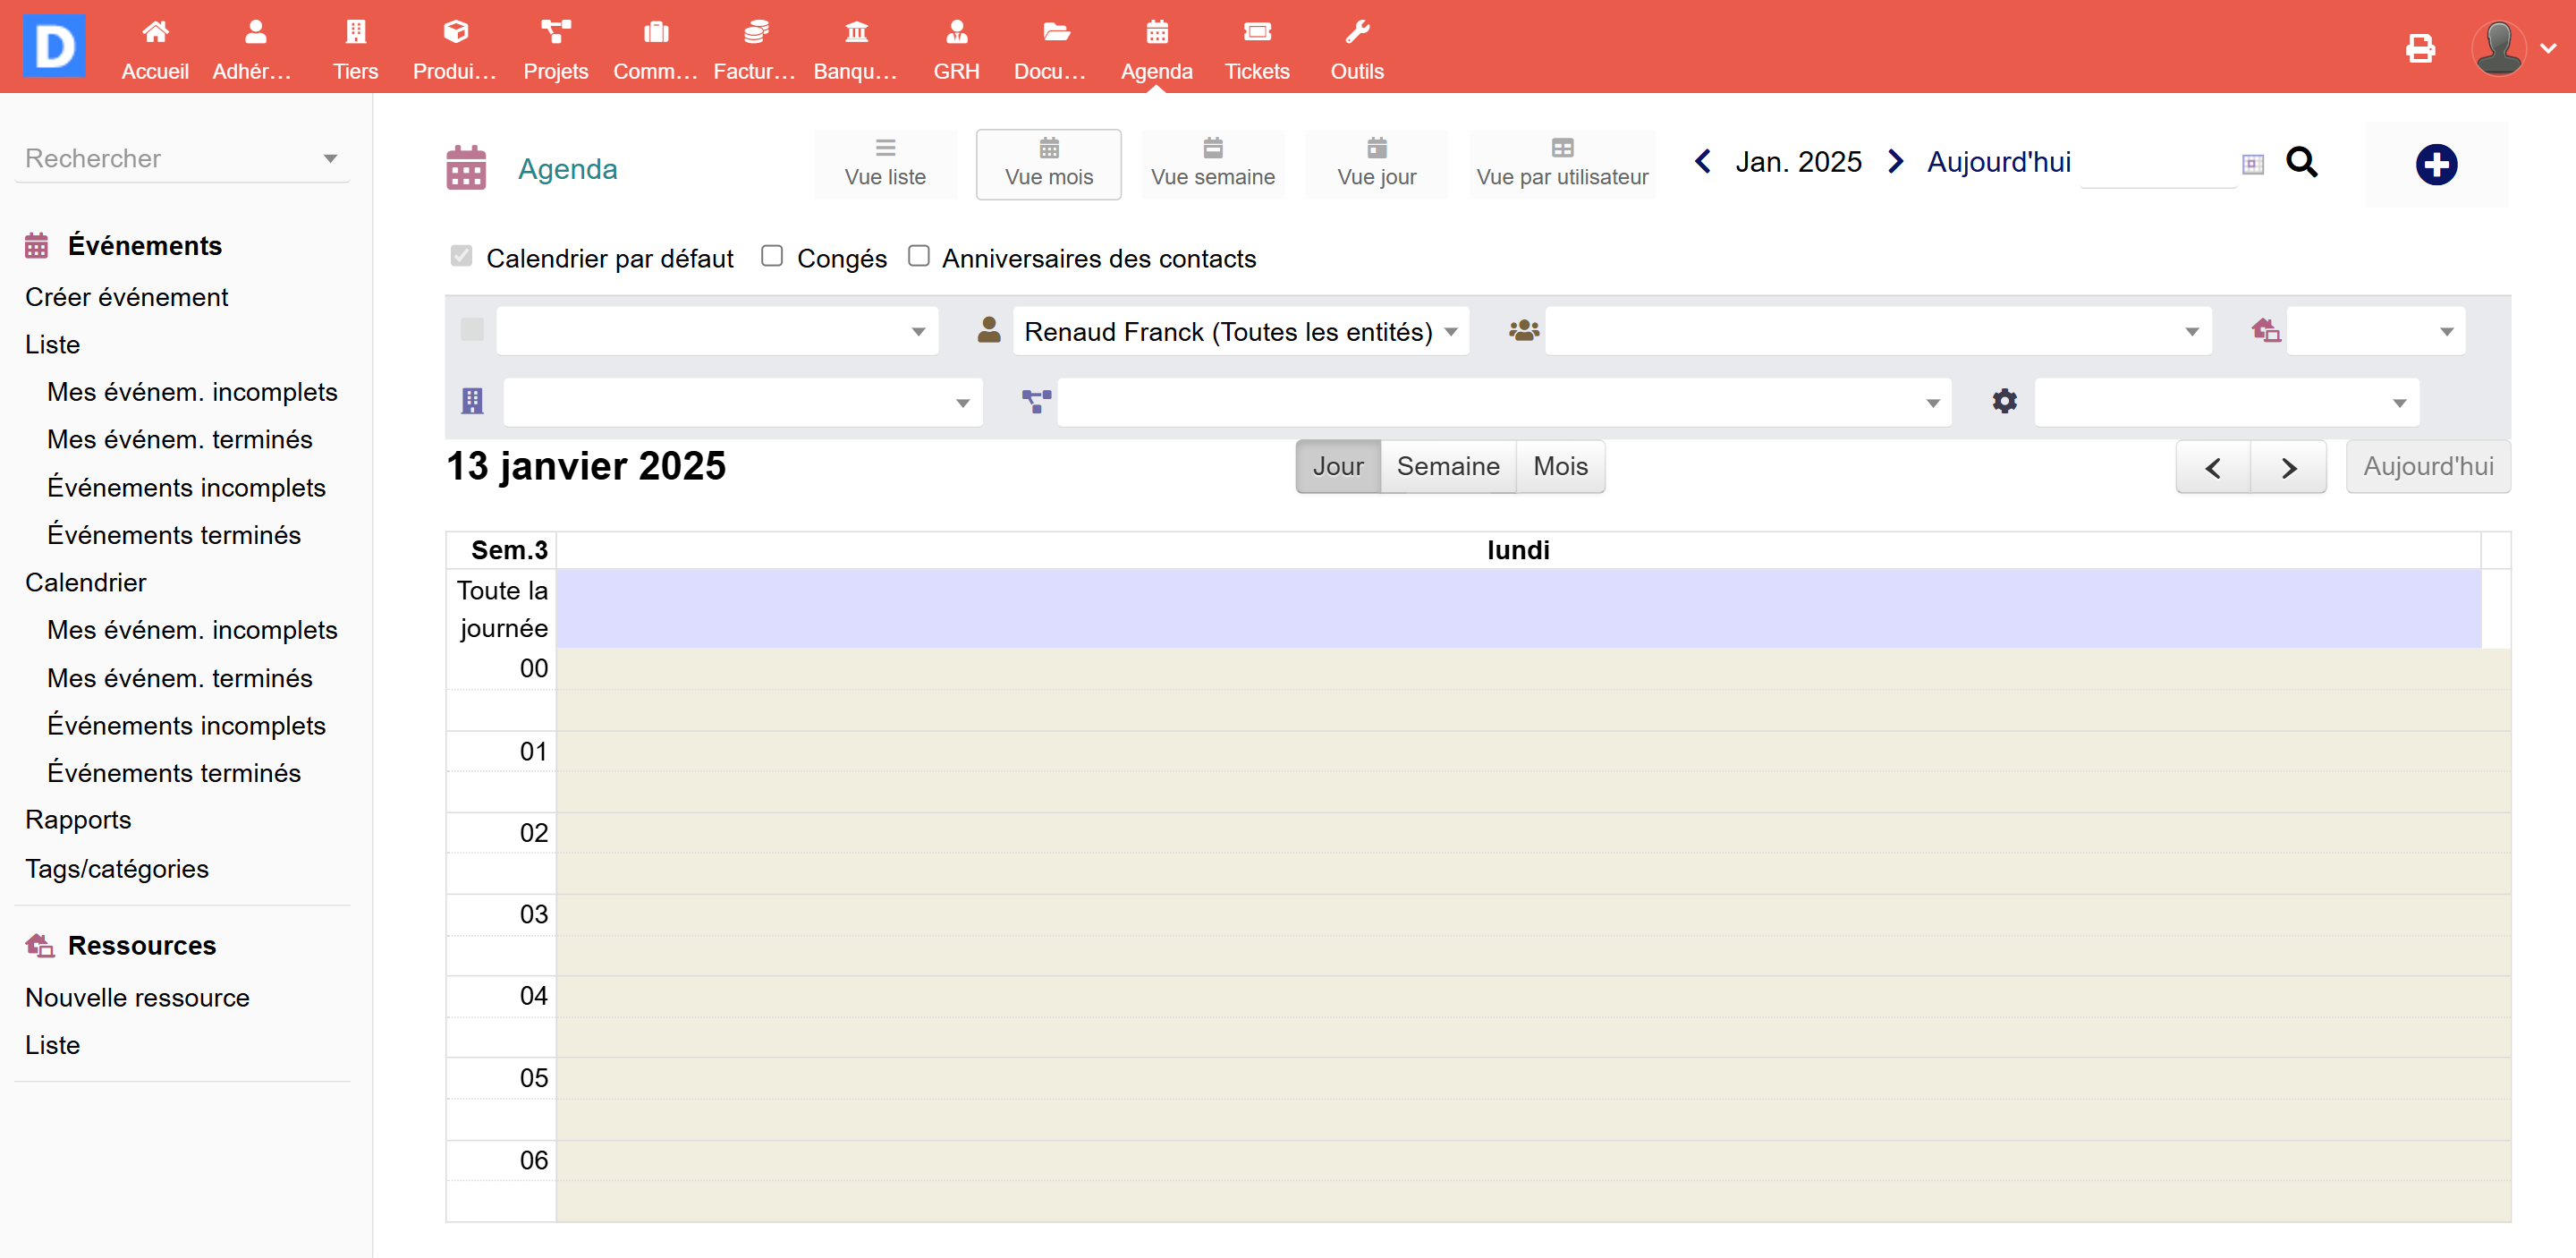Switch to Vue semaine tab
This screenshot has height=1258, width=2576.
[1212, 164]
